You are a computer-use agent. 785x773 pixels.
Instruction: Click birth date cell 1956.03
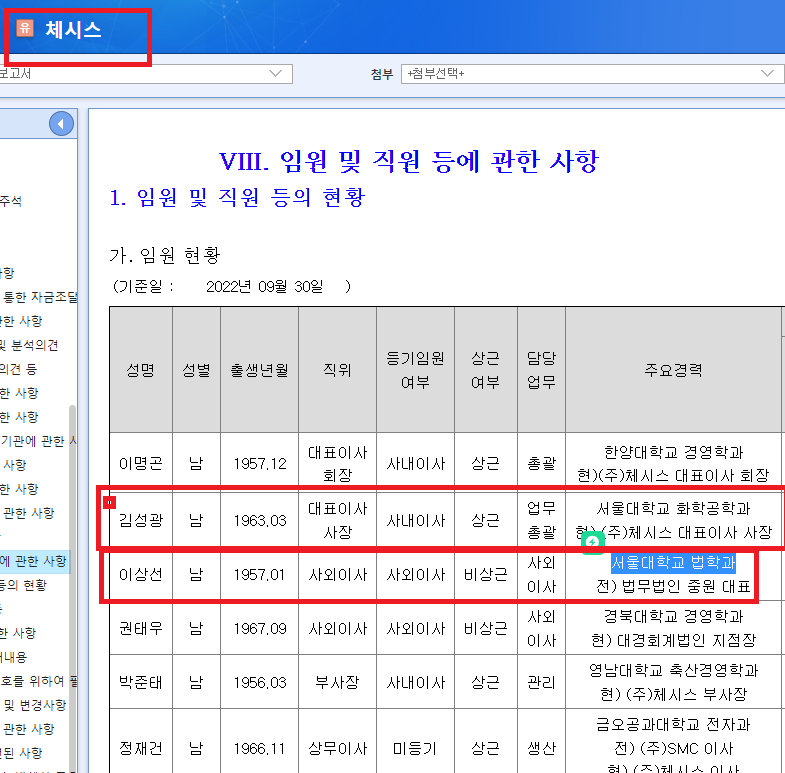coord(260,682)
